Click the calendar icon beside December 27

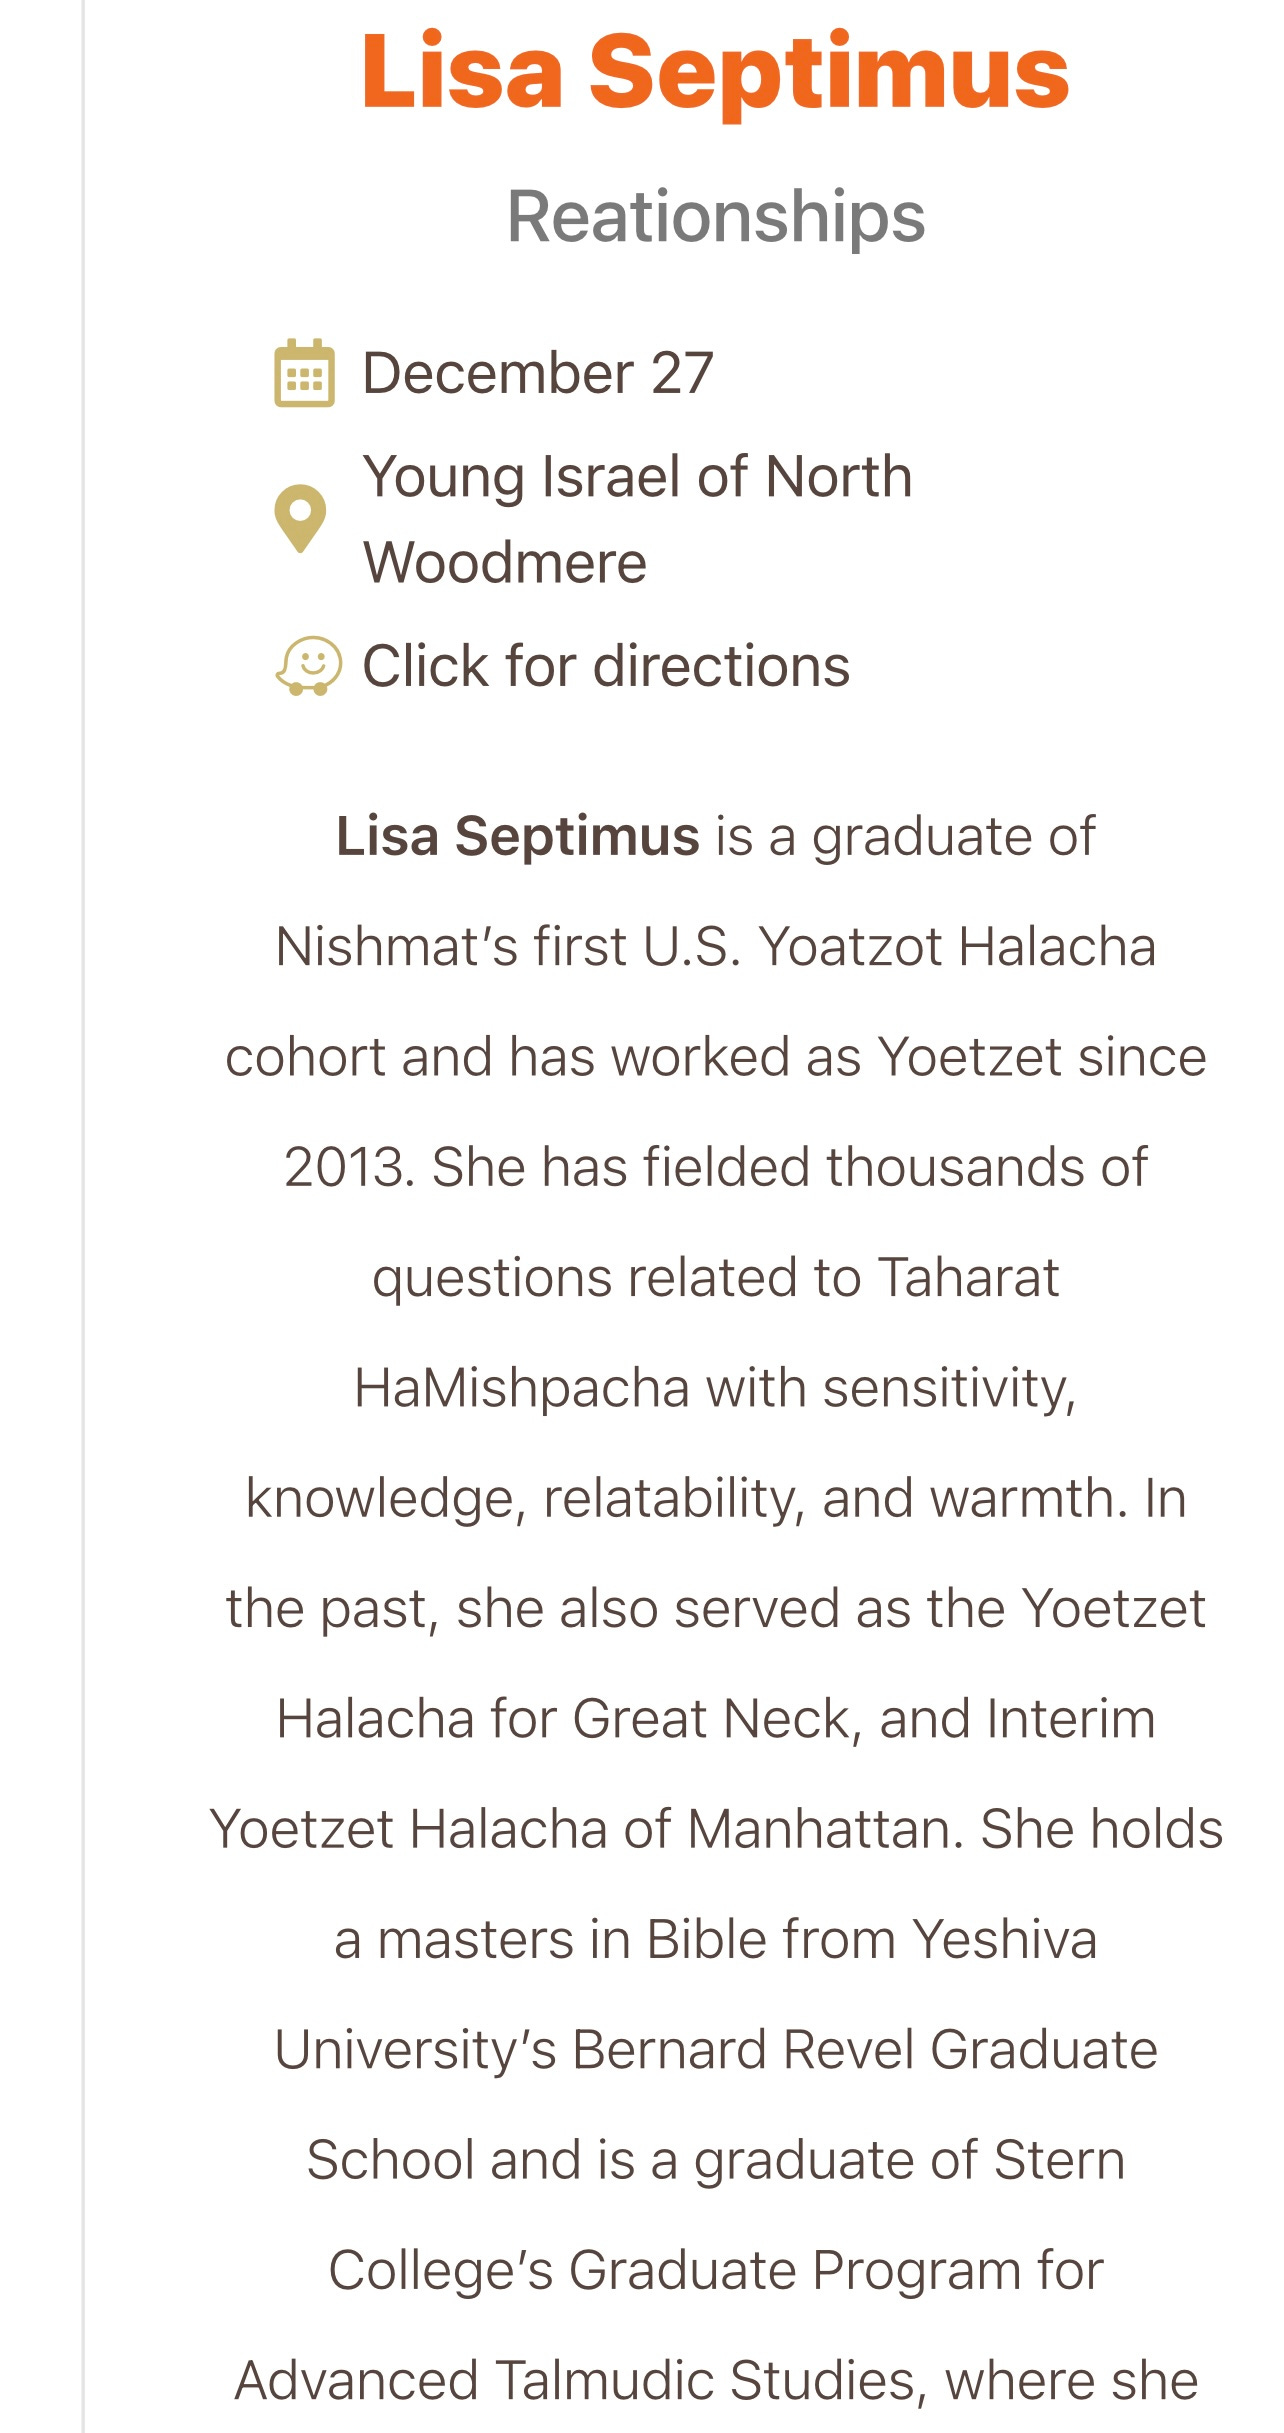(303, 375)
